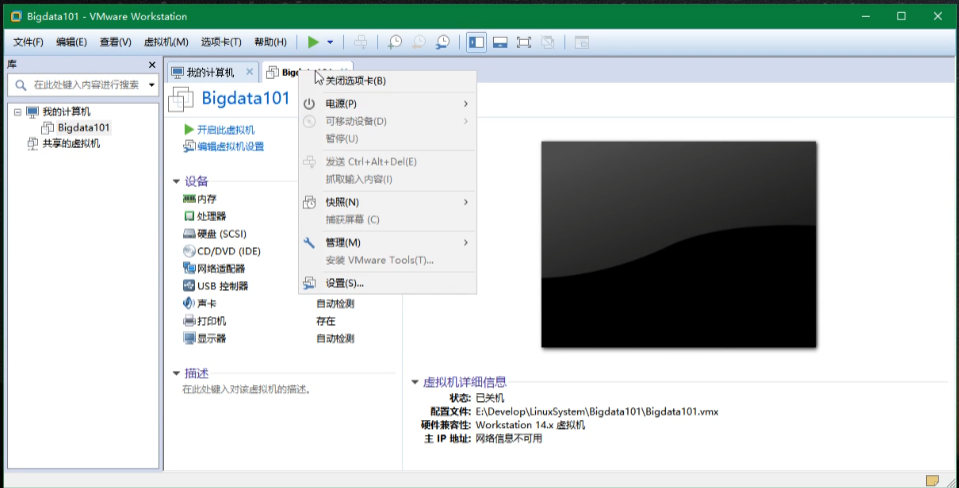The width and height of the screenshot is (959, 488).
Task: Click the Bigdata101.vmx config file path
Action: 597,412
